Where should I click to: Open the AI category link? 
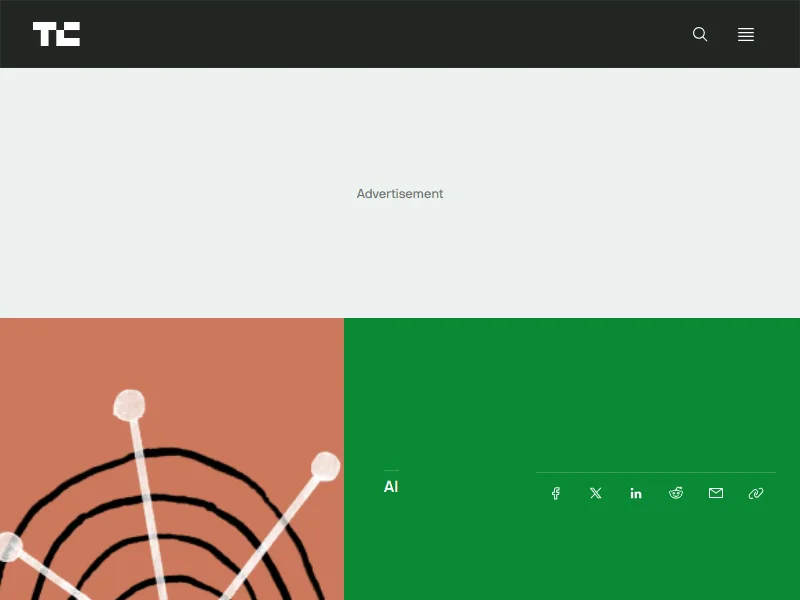(x=391, y=487)
